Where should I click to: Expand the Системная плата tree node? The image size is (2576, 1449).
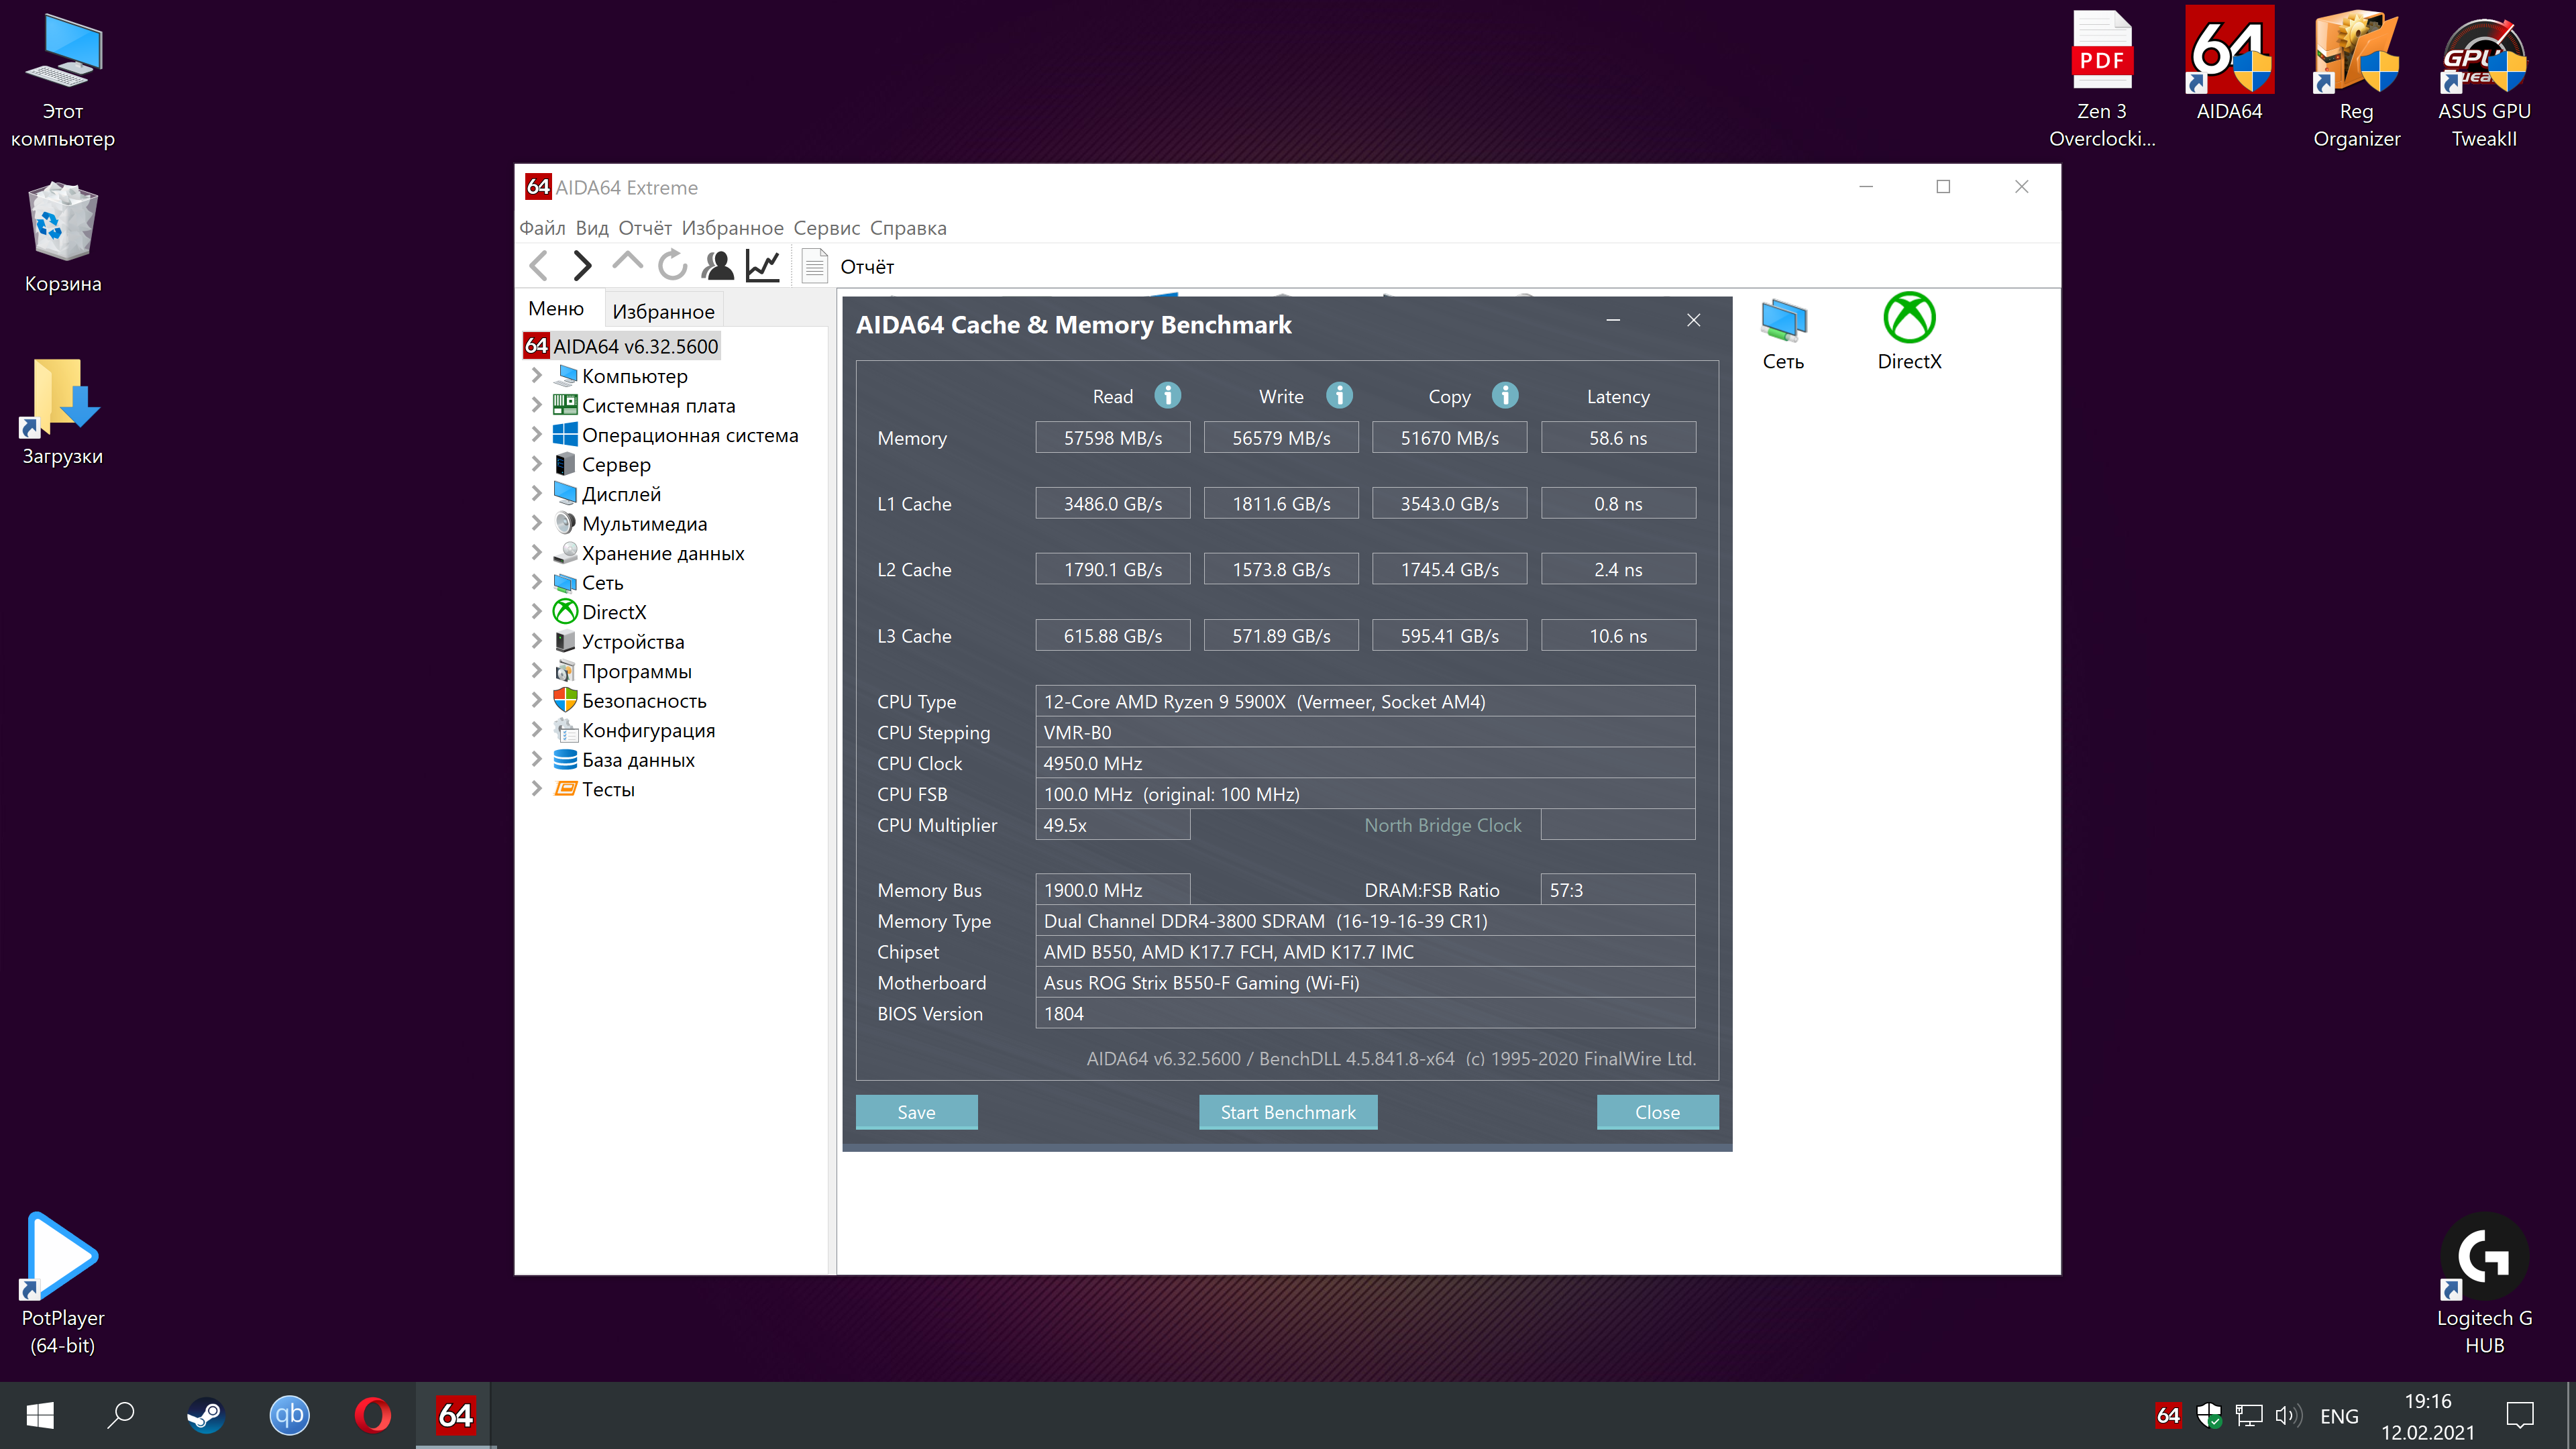[537, 405]
